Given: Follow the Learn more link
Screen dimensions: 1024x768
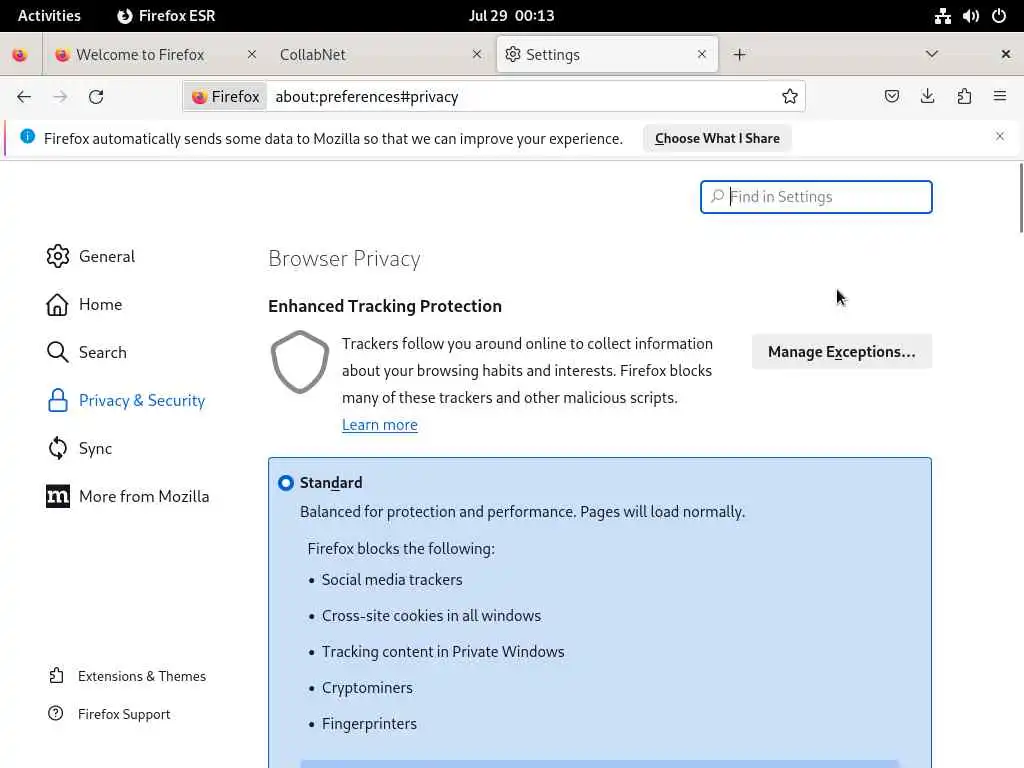Looking at the screenshot, I should point(380,425).
